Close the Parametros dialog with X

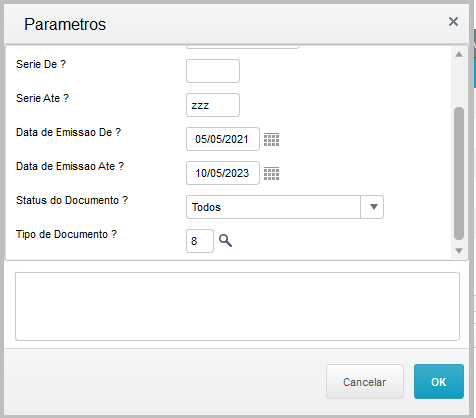pos(453,22)
